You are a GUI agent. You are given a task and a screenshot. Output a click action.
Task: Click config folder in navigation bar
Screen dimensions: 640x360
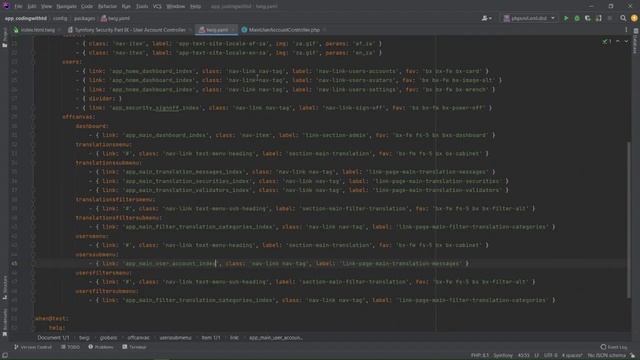tap(60, 18)
